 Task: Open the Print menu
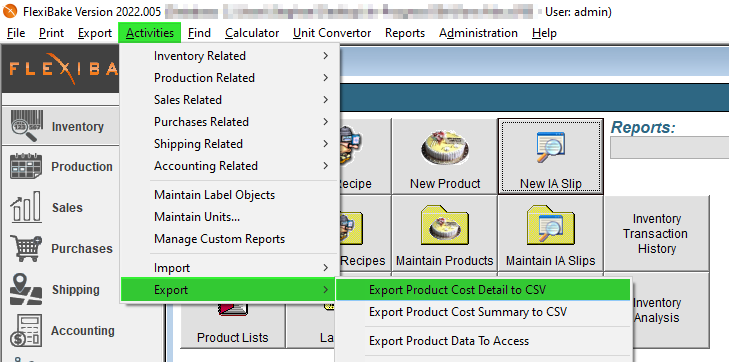pyautogui.click(x=52, y=33)
